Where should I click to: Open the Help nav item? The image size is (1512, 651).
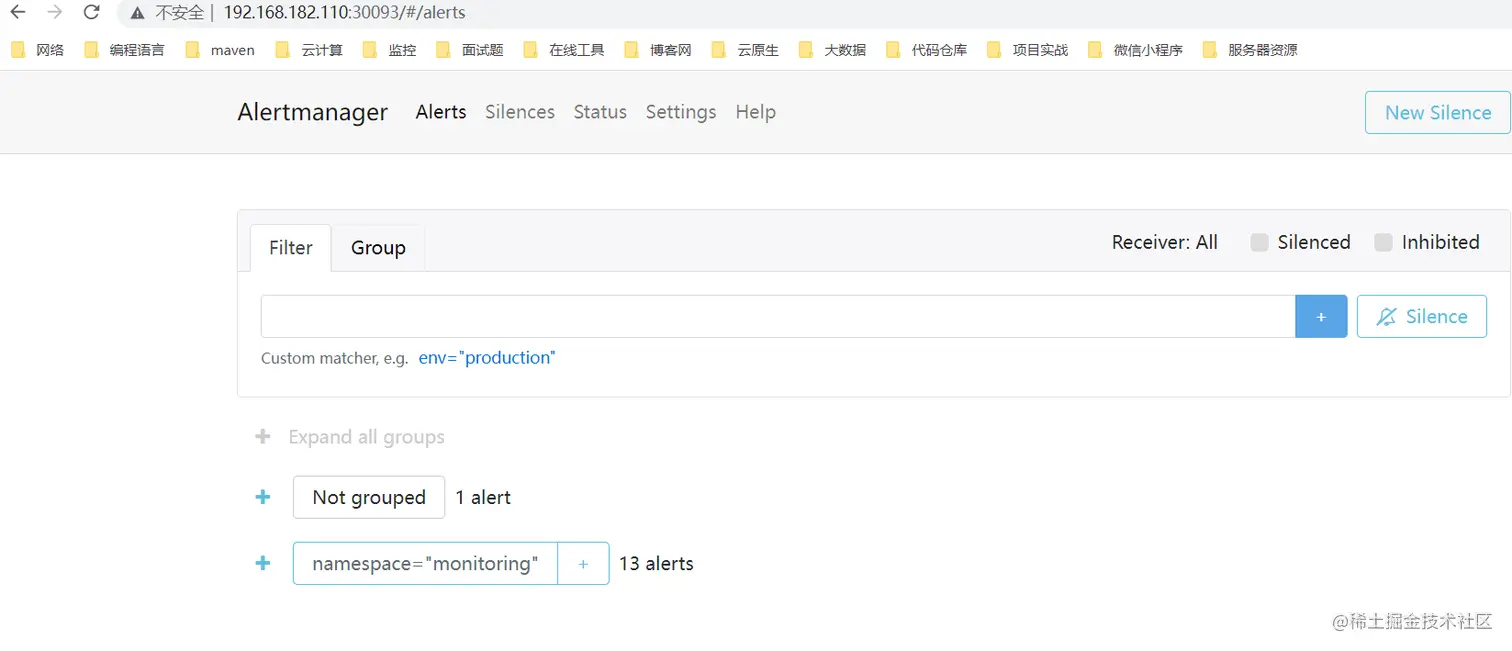756,112
